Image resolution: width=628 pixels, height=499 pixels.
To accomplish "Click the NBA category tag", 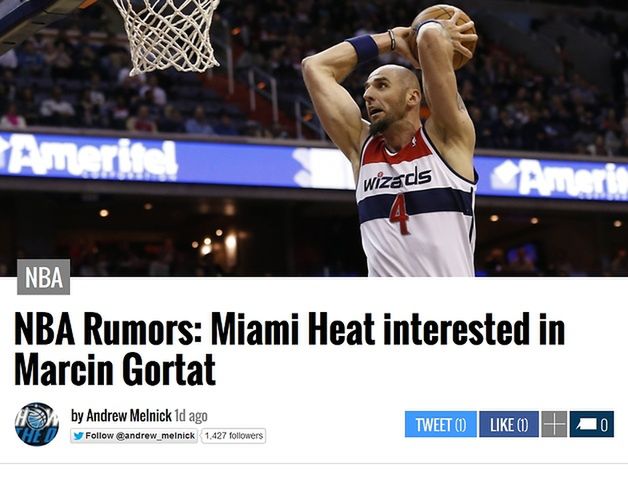I will point(44,277).
